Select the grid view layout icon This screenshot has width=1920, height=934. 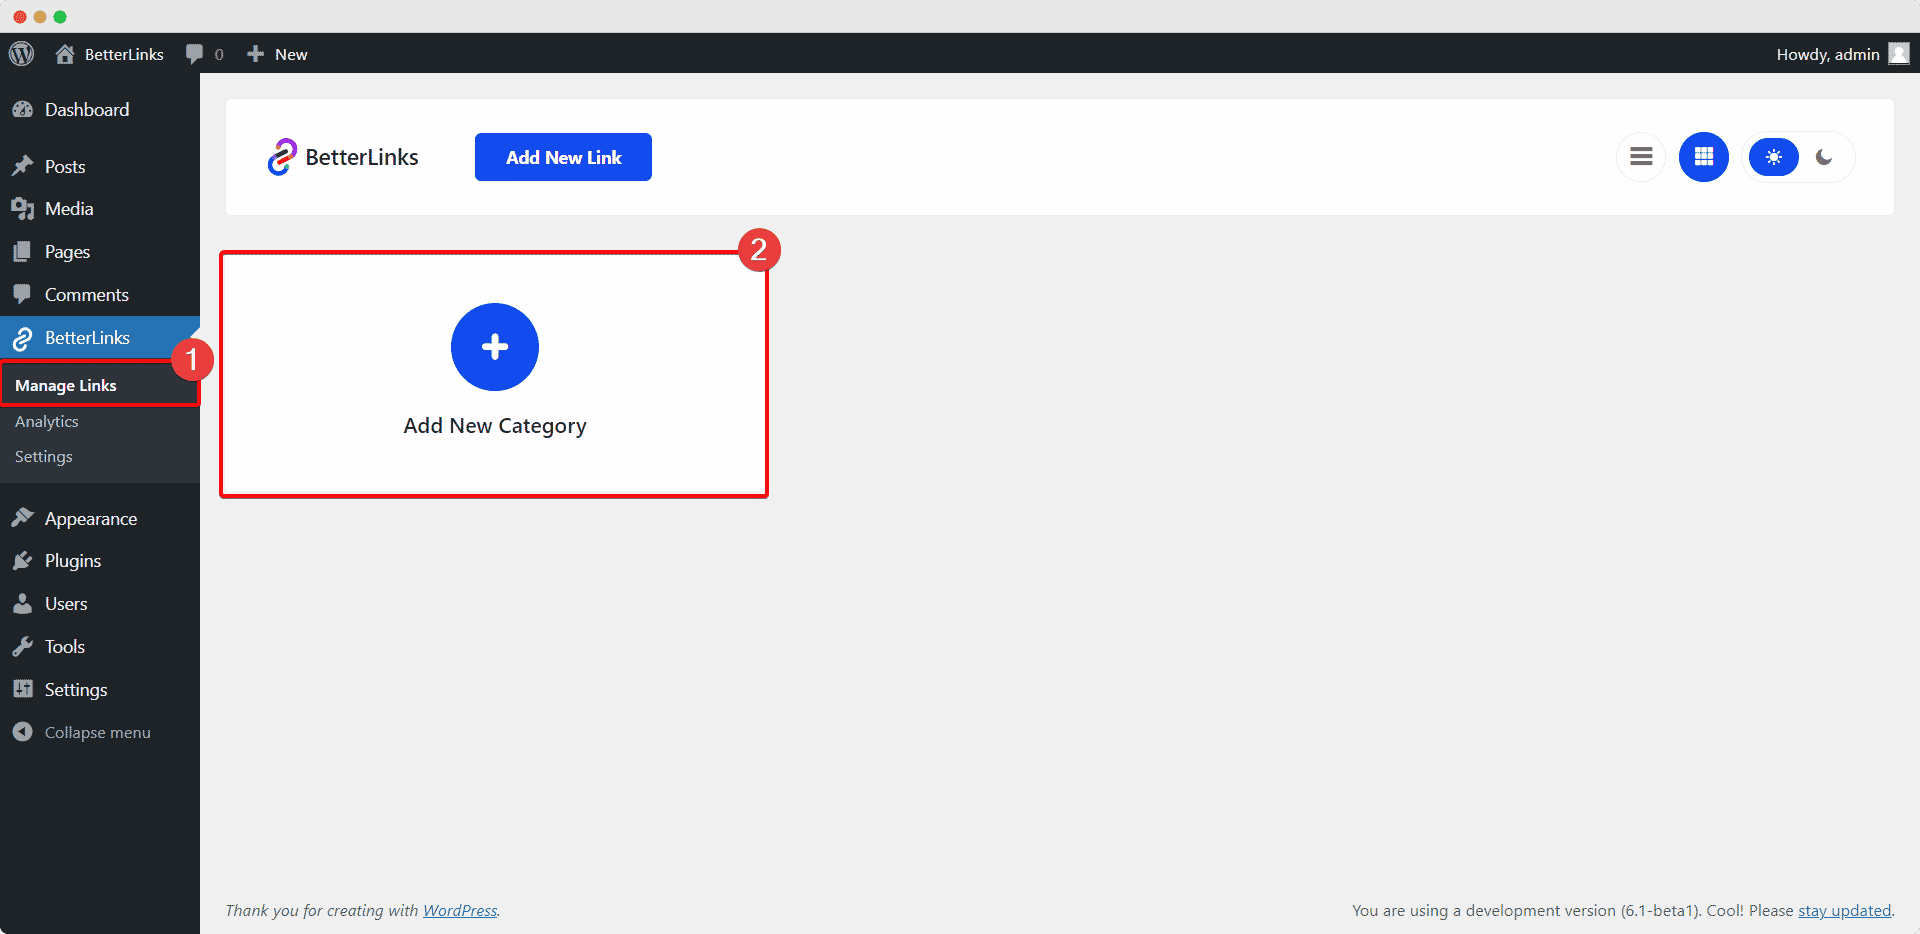pyautogui.click(x=1703, y=157)
